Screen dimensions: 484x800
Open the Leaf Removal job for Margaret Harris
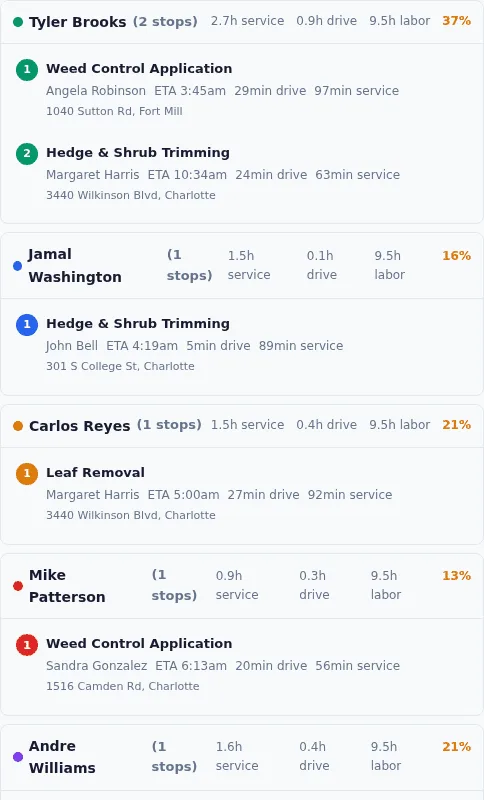(95, 472)
